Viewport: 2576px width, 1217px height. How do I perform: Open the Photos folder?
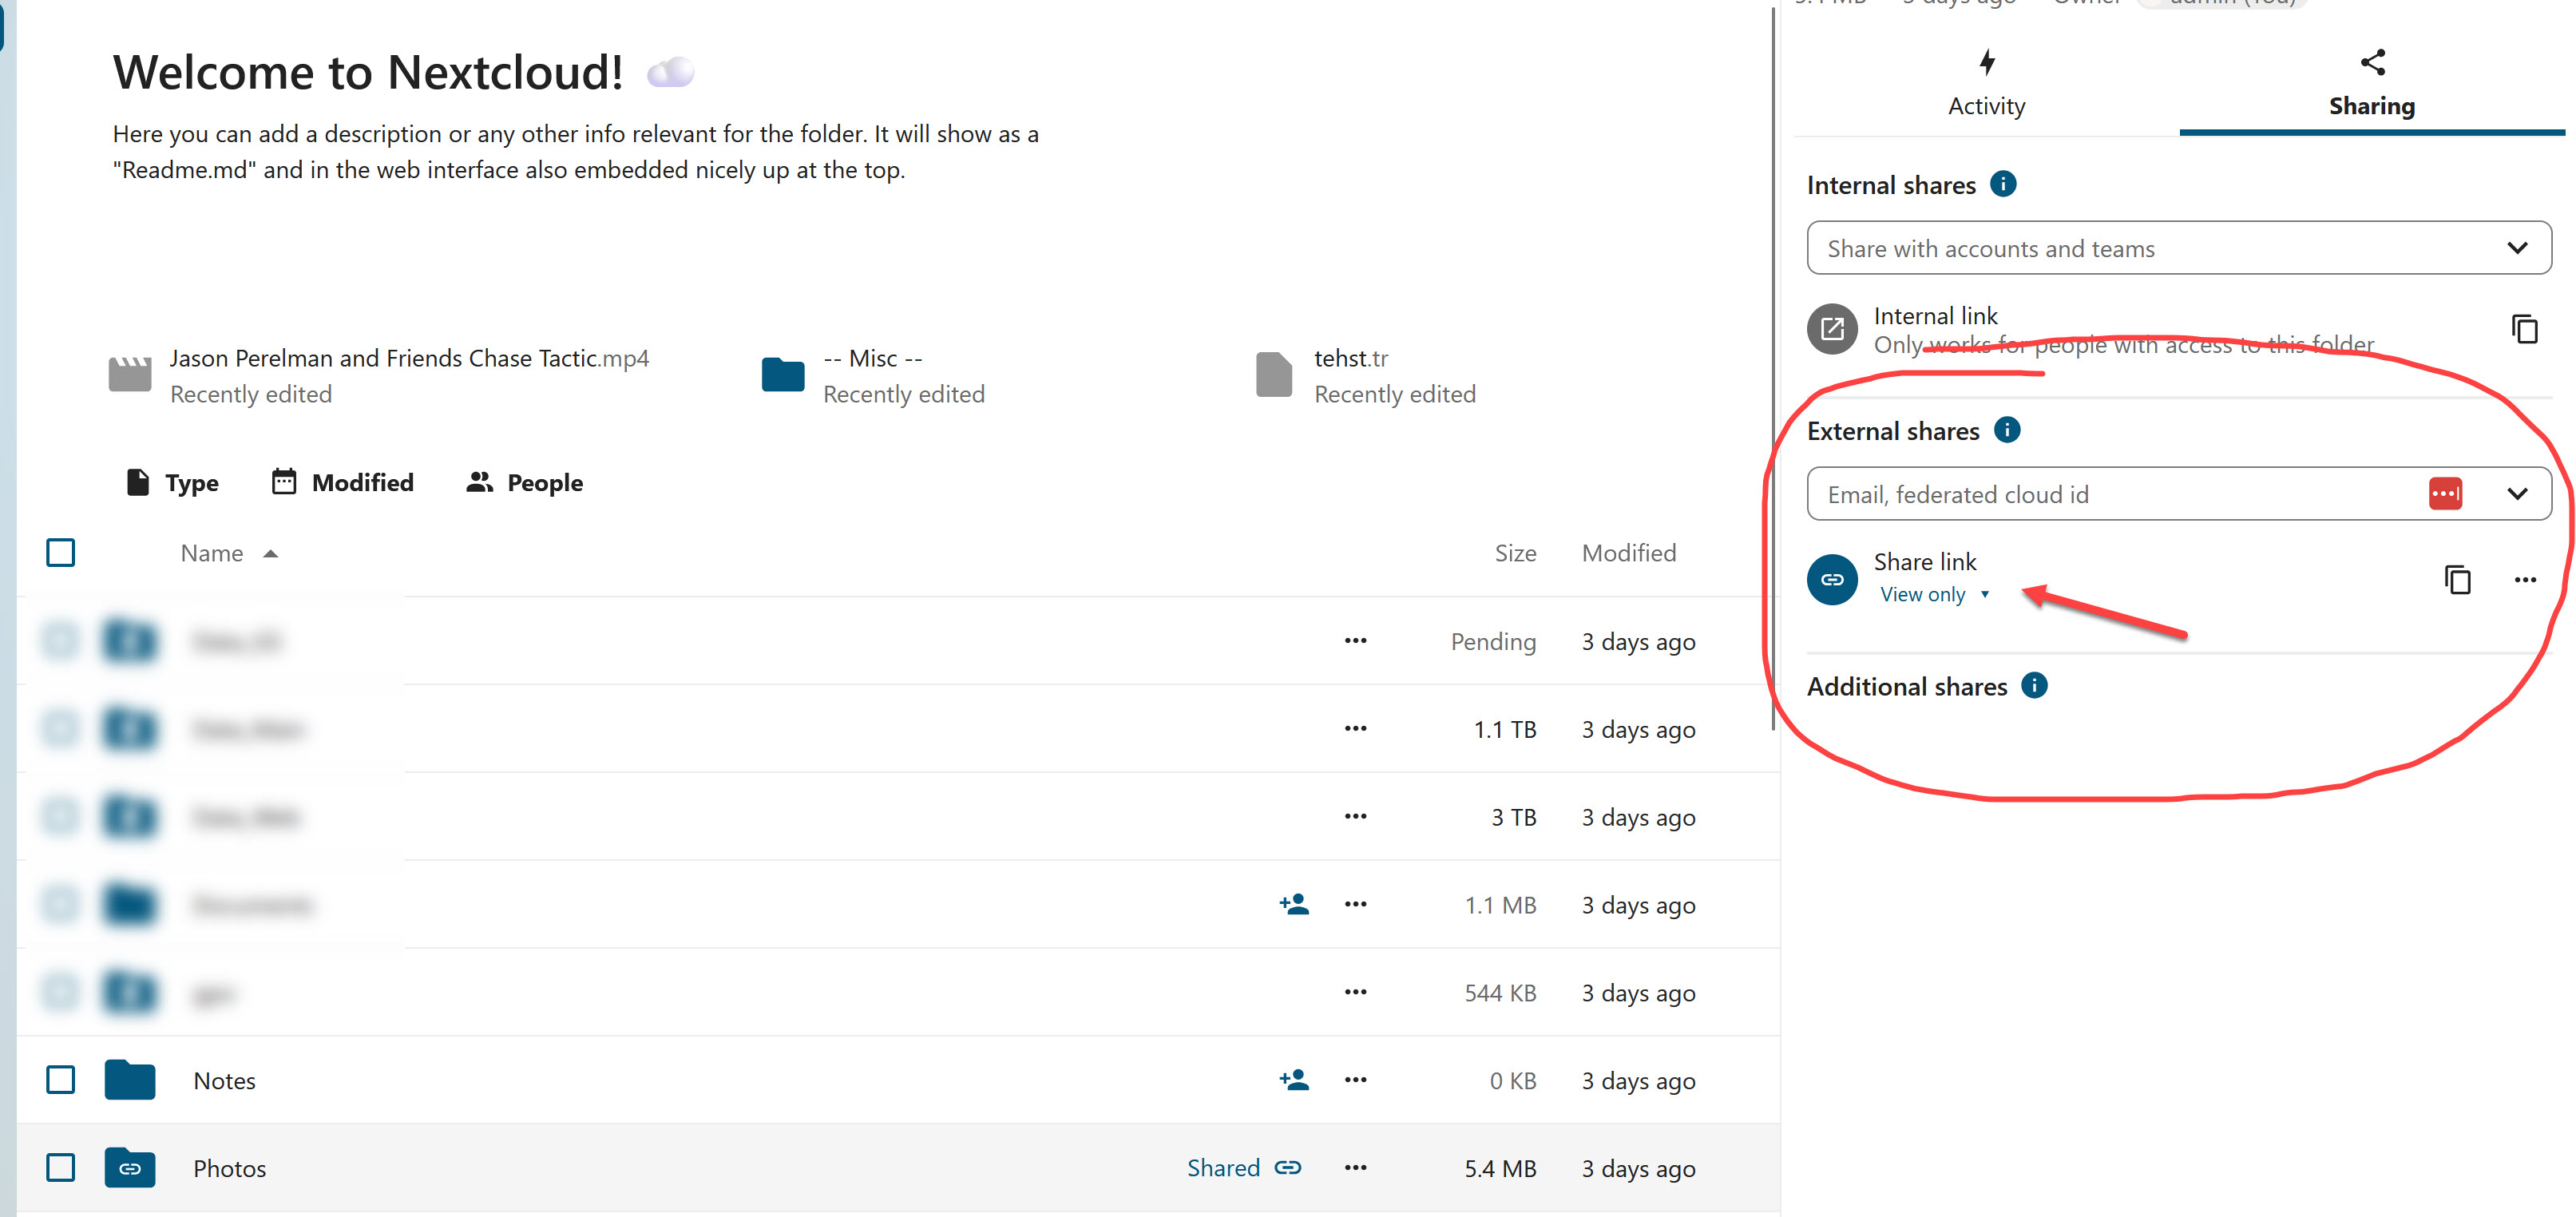(229, 1168)
